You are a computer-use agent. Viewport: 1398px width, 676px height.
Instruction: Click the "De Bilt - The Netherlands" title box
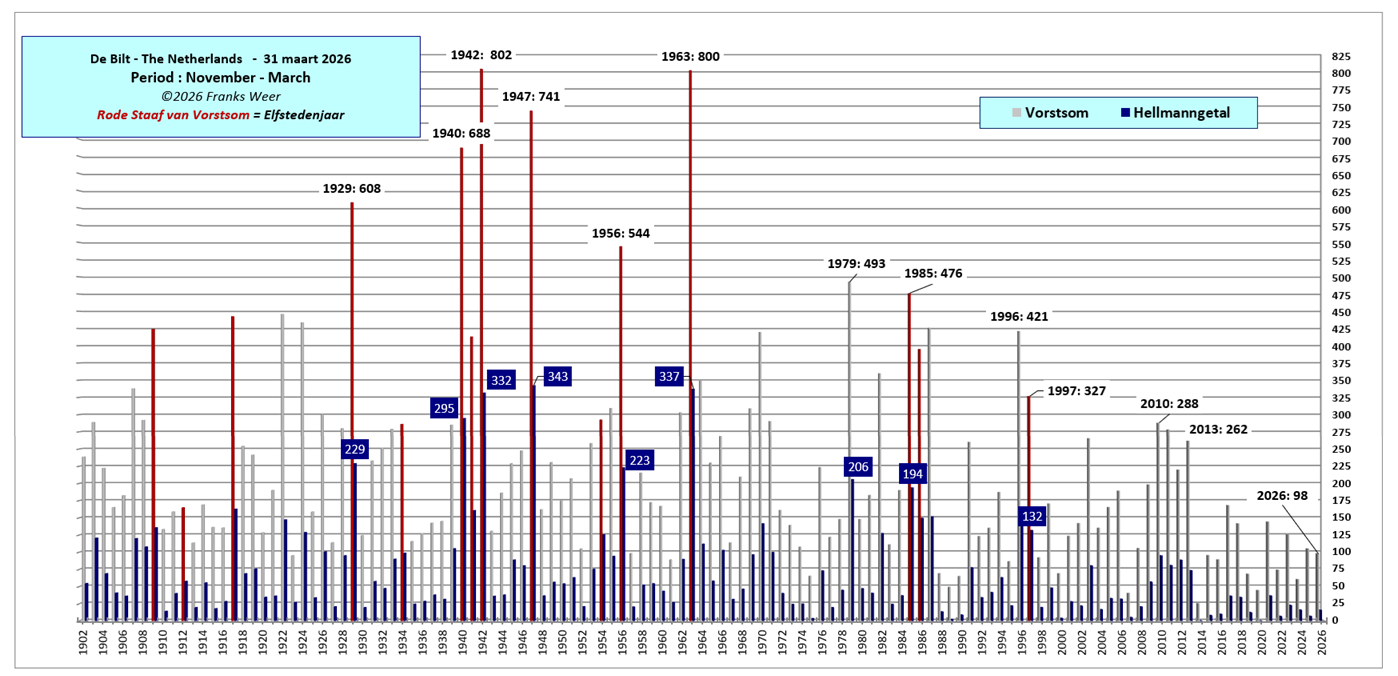(x=221, y=87)
